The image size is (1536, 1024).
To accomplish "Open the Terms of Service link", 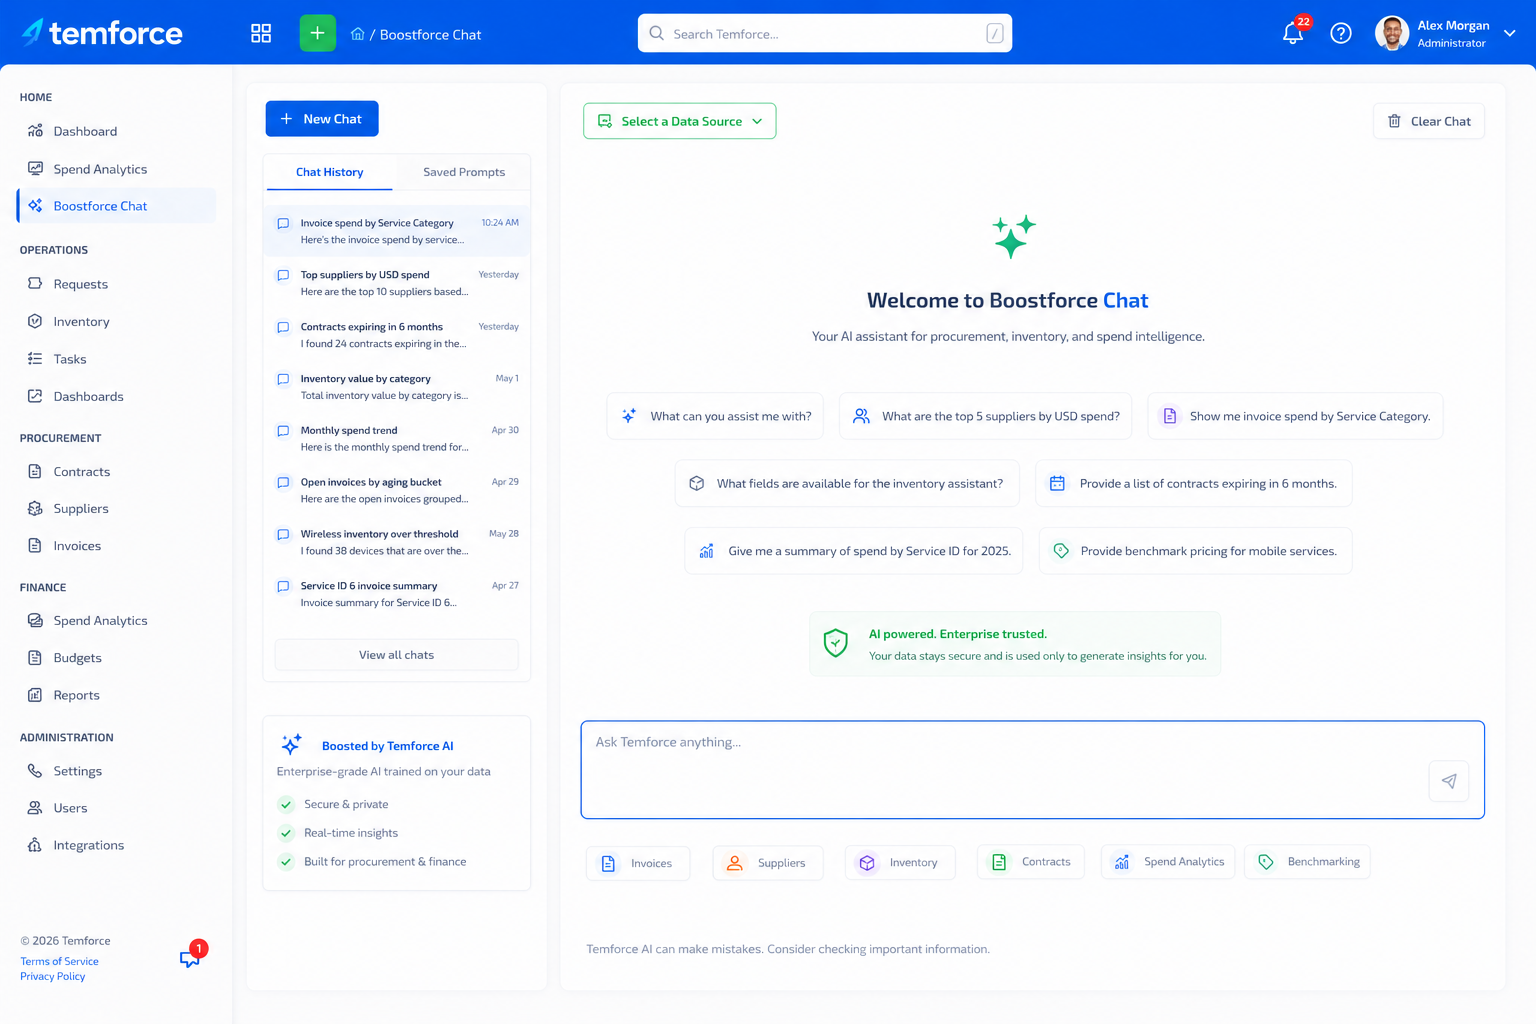I will point(59,961).
